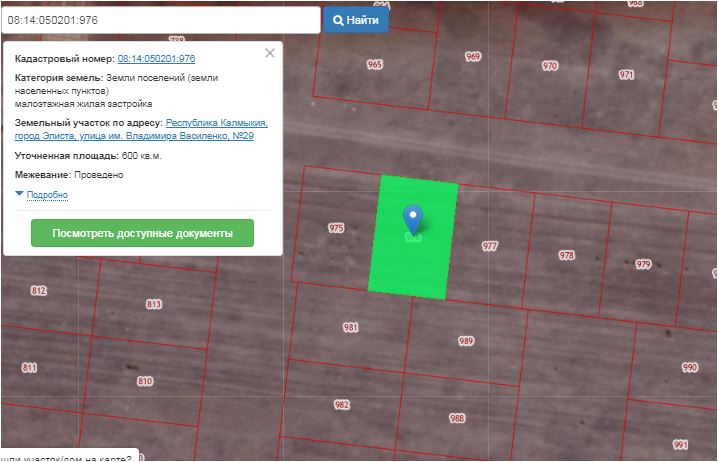Viewport: 718px width, 462px height.
Task: Click Посмотреть доступные документы button
Action: pos(142,233)
